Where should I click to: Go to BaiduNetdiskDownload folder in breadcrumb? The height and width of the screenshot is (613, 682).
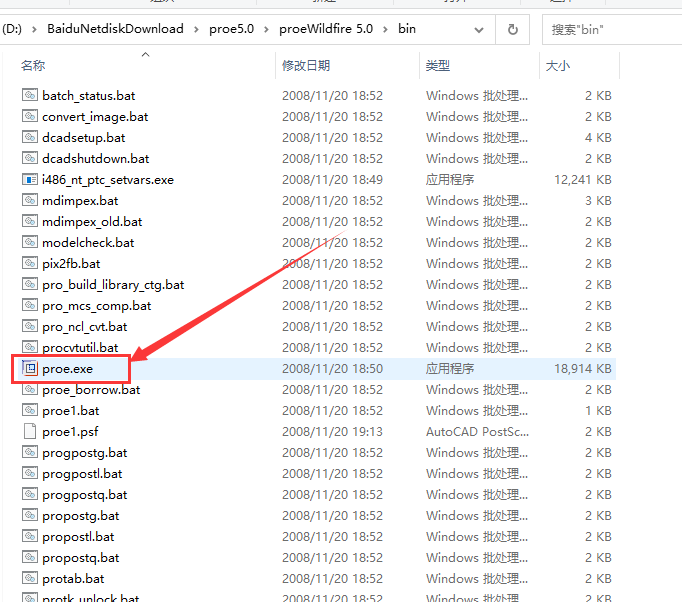point(115,29)
